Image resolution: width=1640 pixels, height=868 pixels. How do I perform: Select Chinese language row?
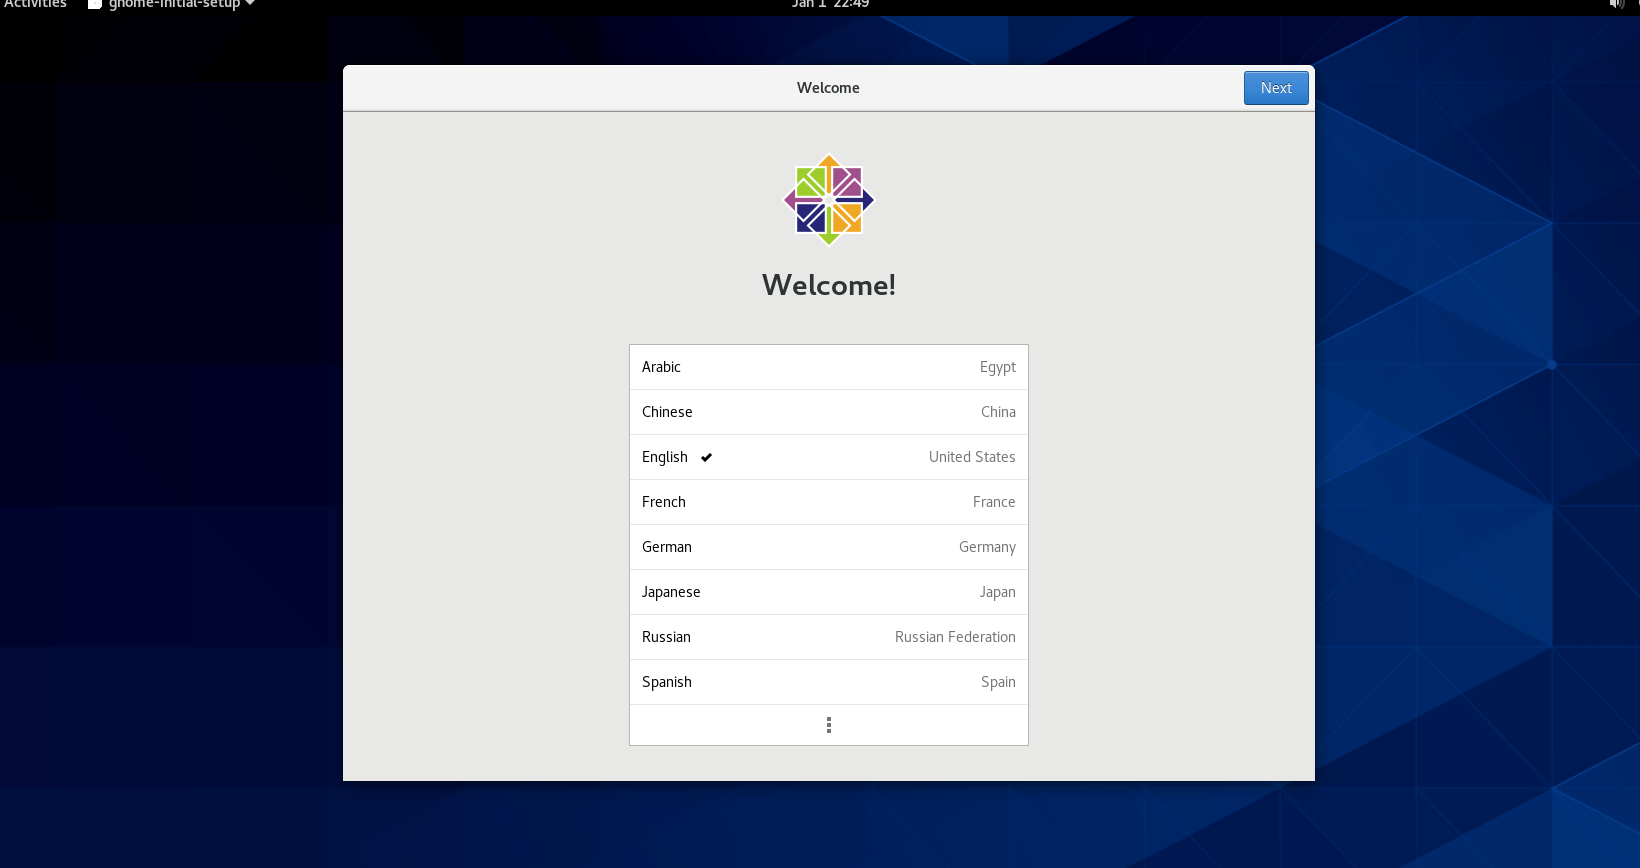(x=829, y=412)
